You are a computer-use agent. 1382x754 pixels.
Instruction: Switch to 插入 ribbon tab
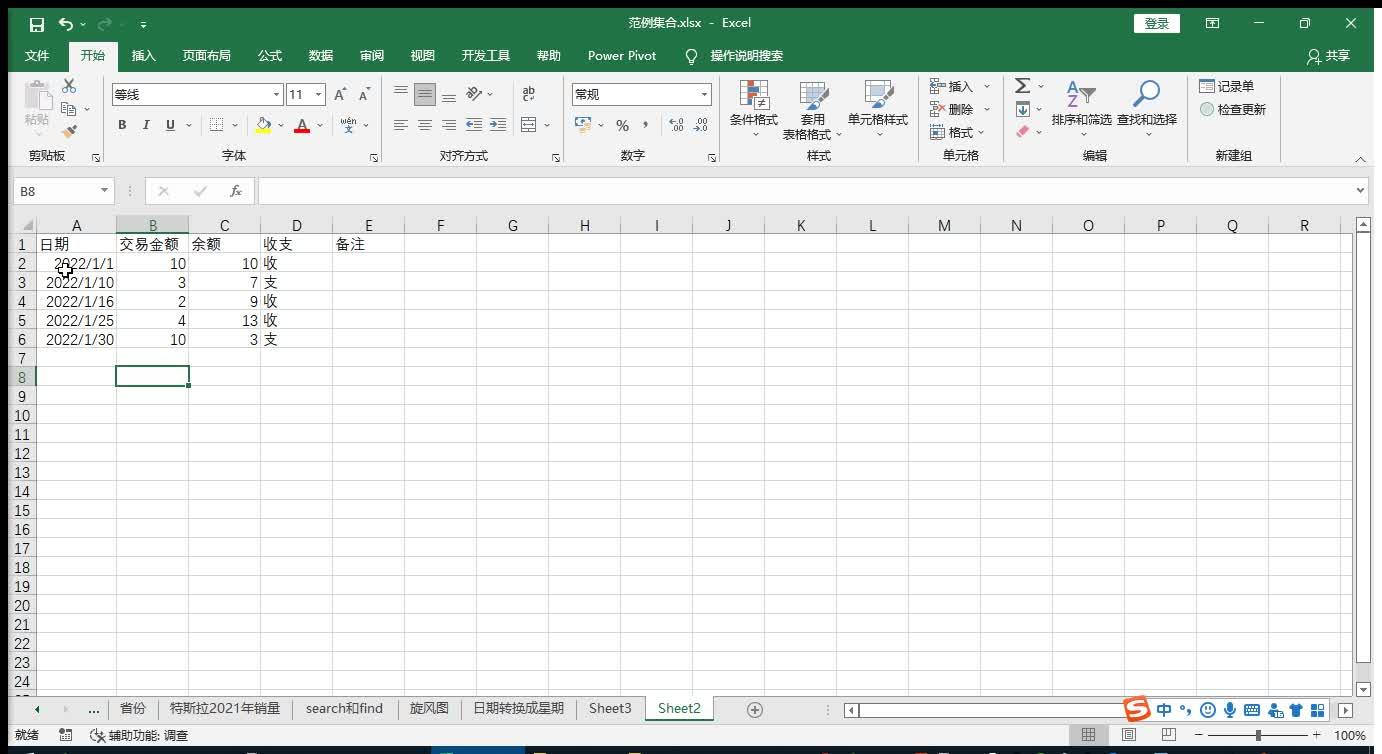click(144, 56)
